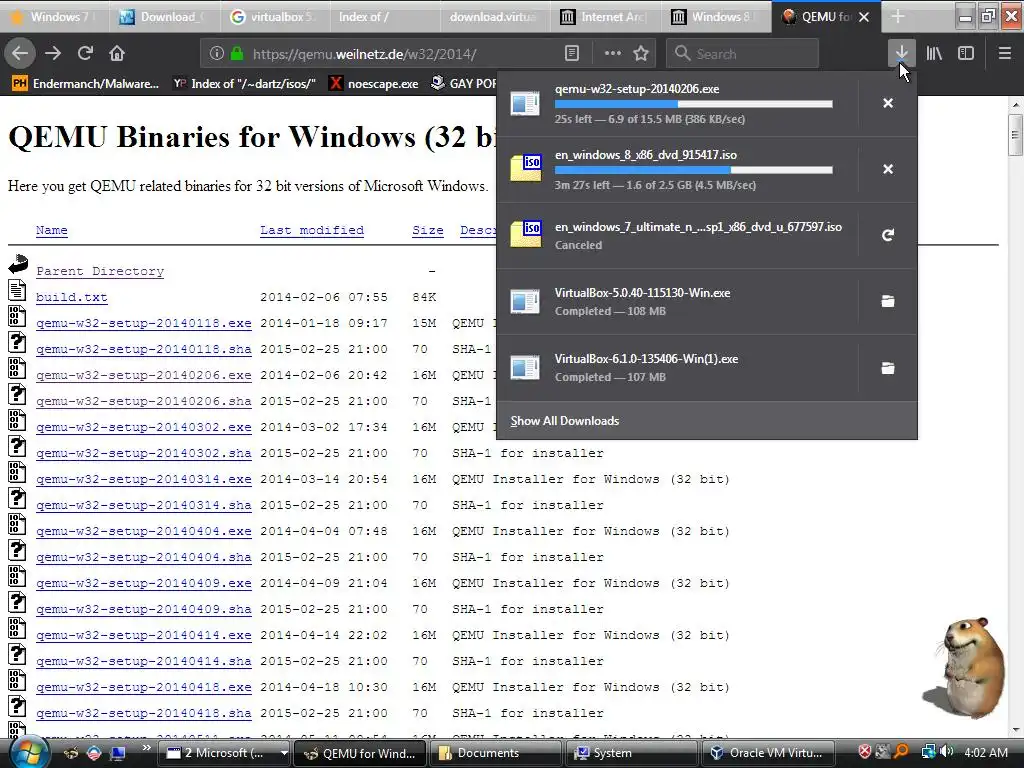Screen dimensions: 1024x768
Task: Click the volume speaker tray icon
Action: pos(946,752)
